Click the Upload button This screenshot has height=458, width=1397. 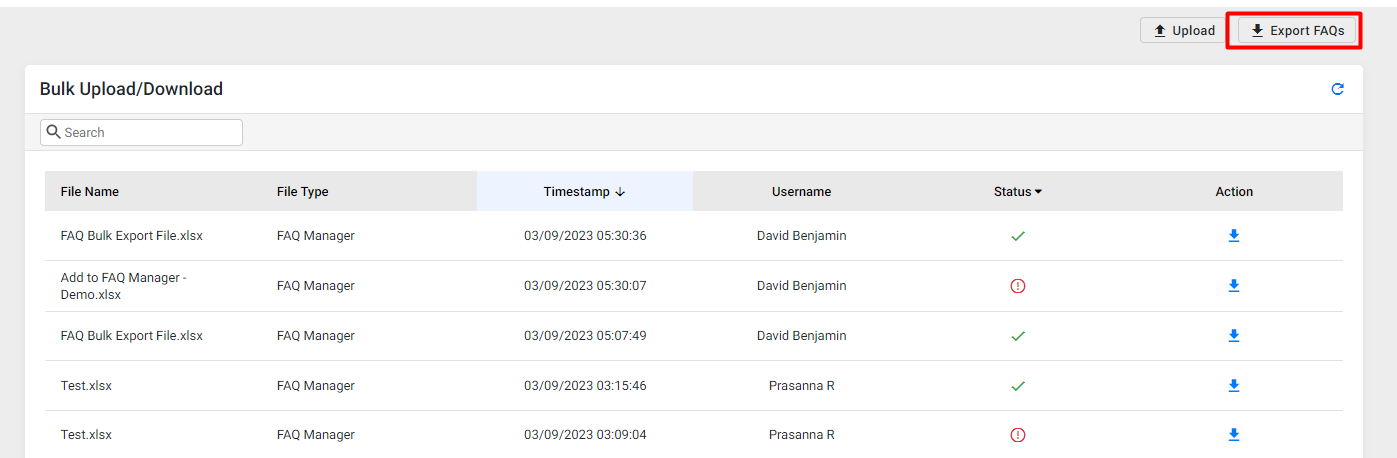(1184, 31)
